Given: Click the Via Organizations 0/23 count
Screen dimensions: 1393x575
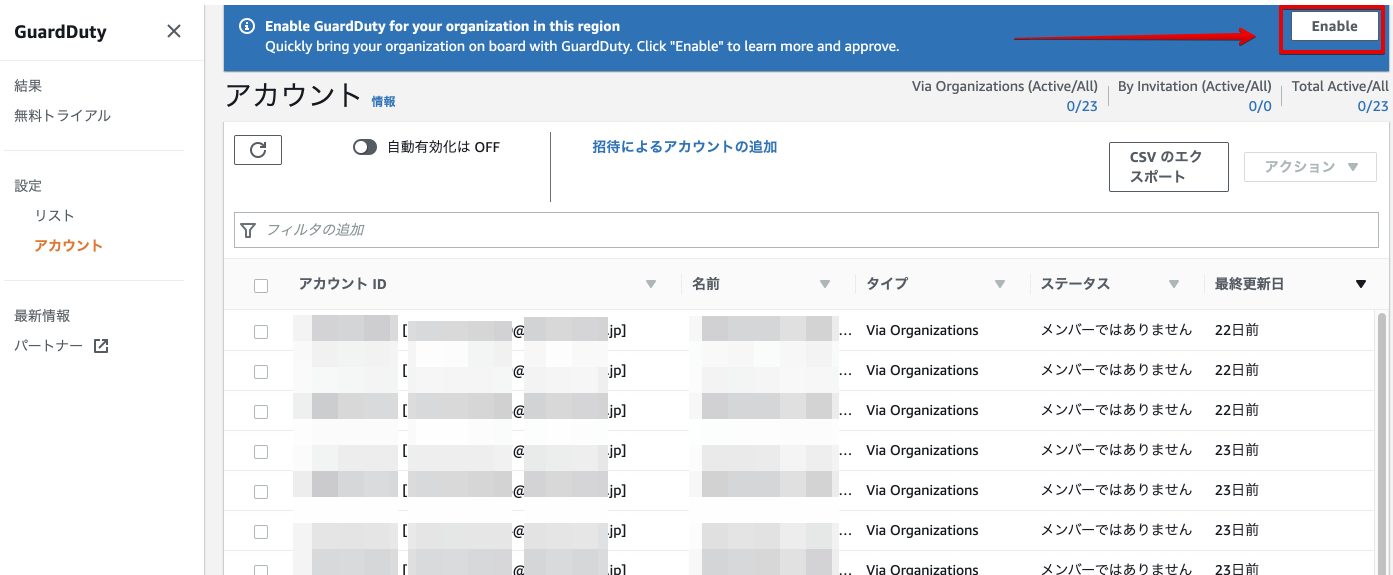Looking at the screenshot, I should [x=1081, y=106].
